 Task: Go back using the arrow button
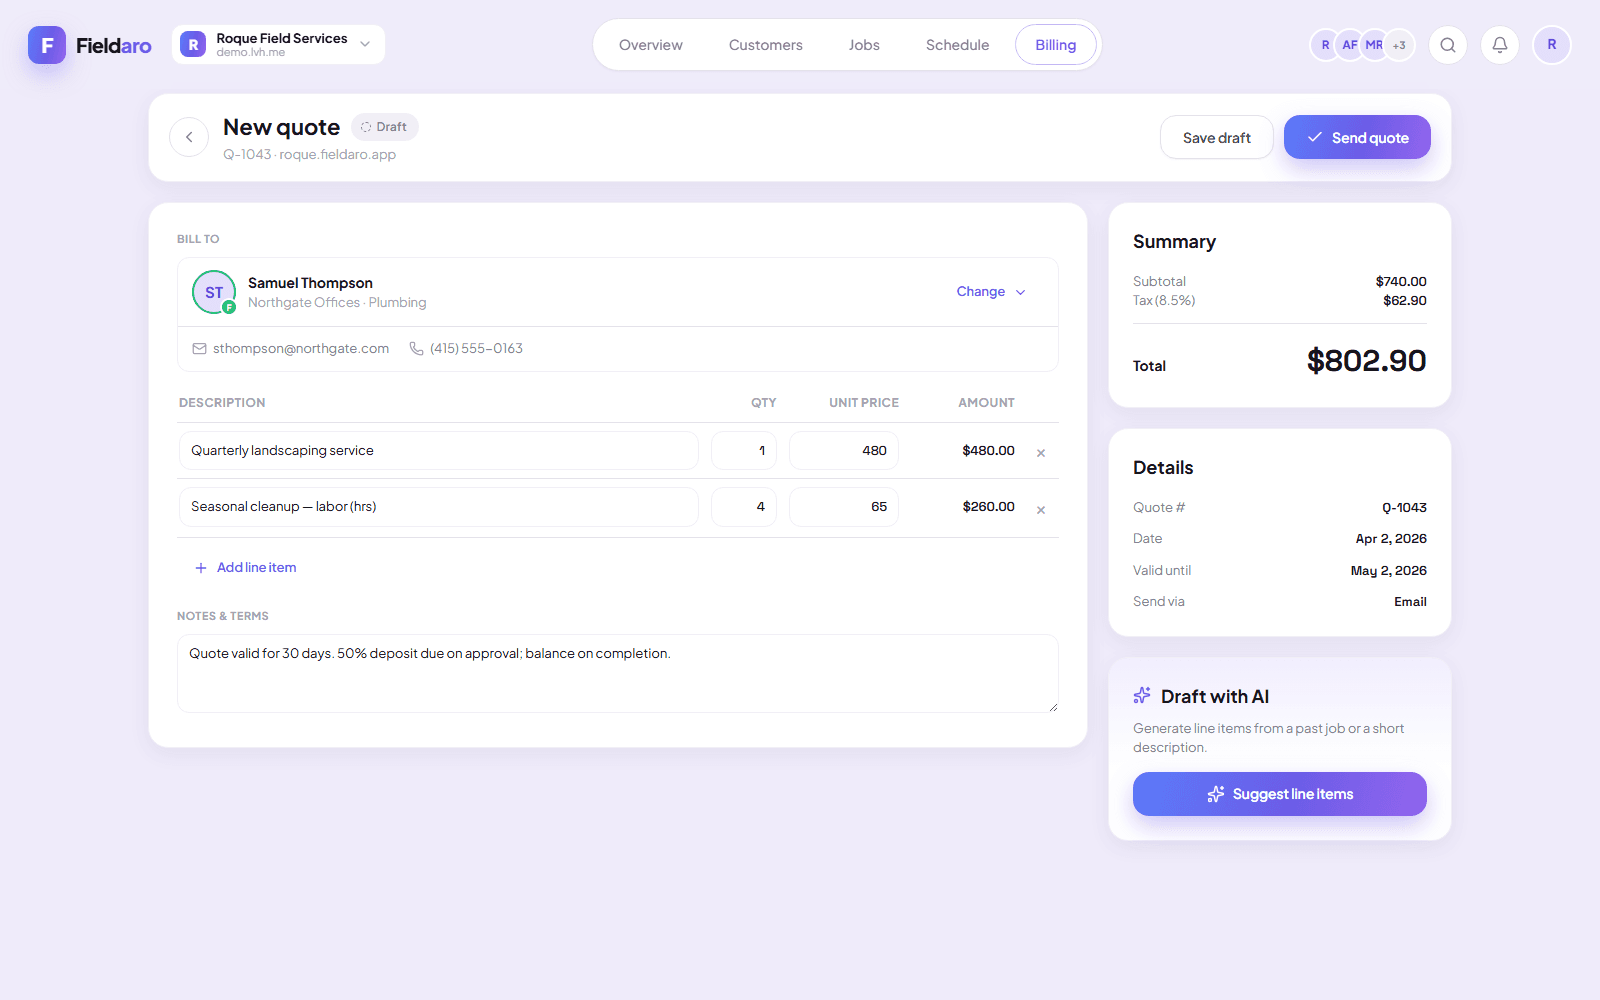pos(189,137)
